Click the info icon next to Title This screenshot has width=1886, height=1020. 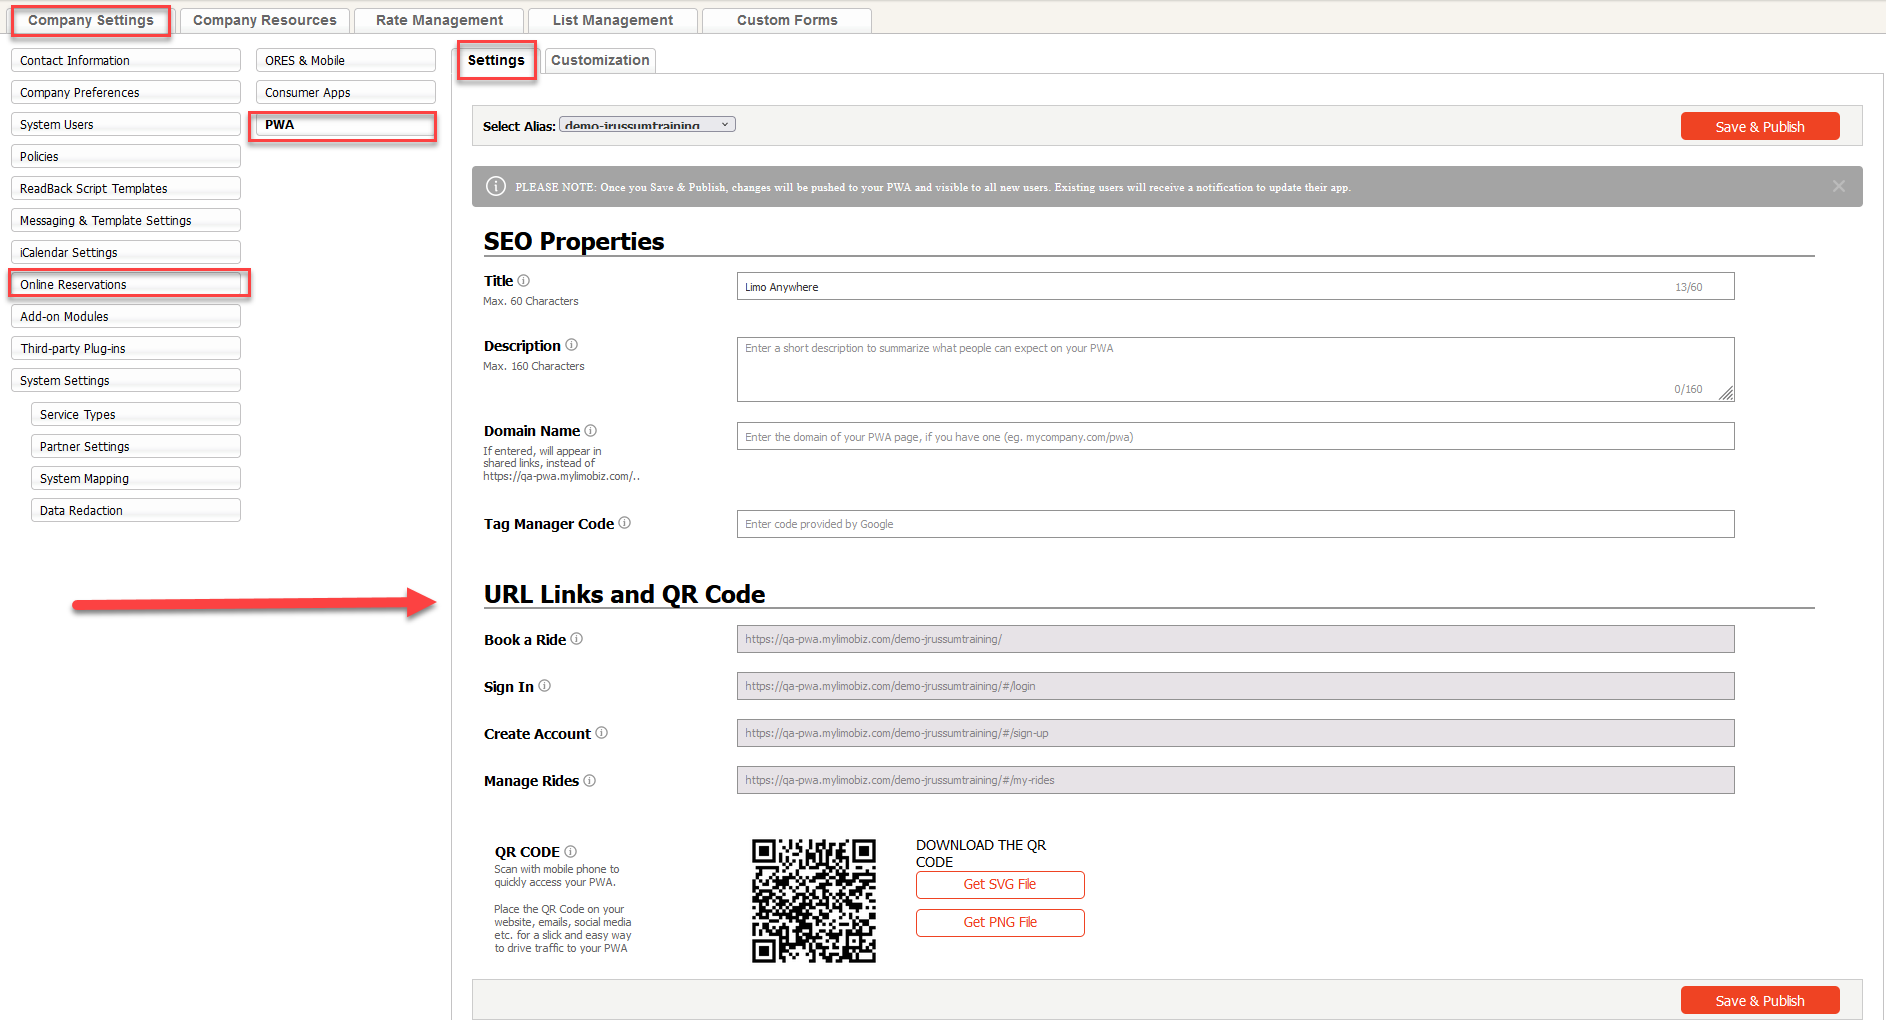pos(523,281)
